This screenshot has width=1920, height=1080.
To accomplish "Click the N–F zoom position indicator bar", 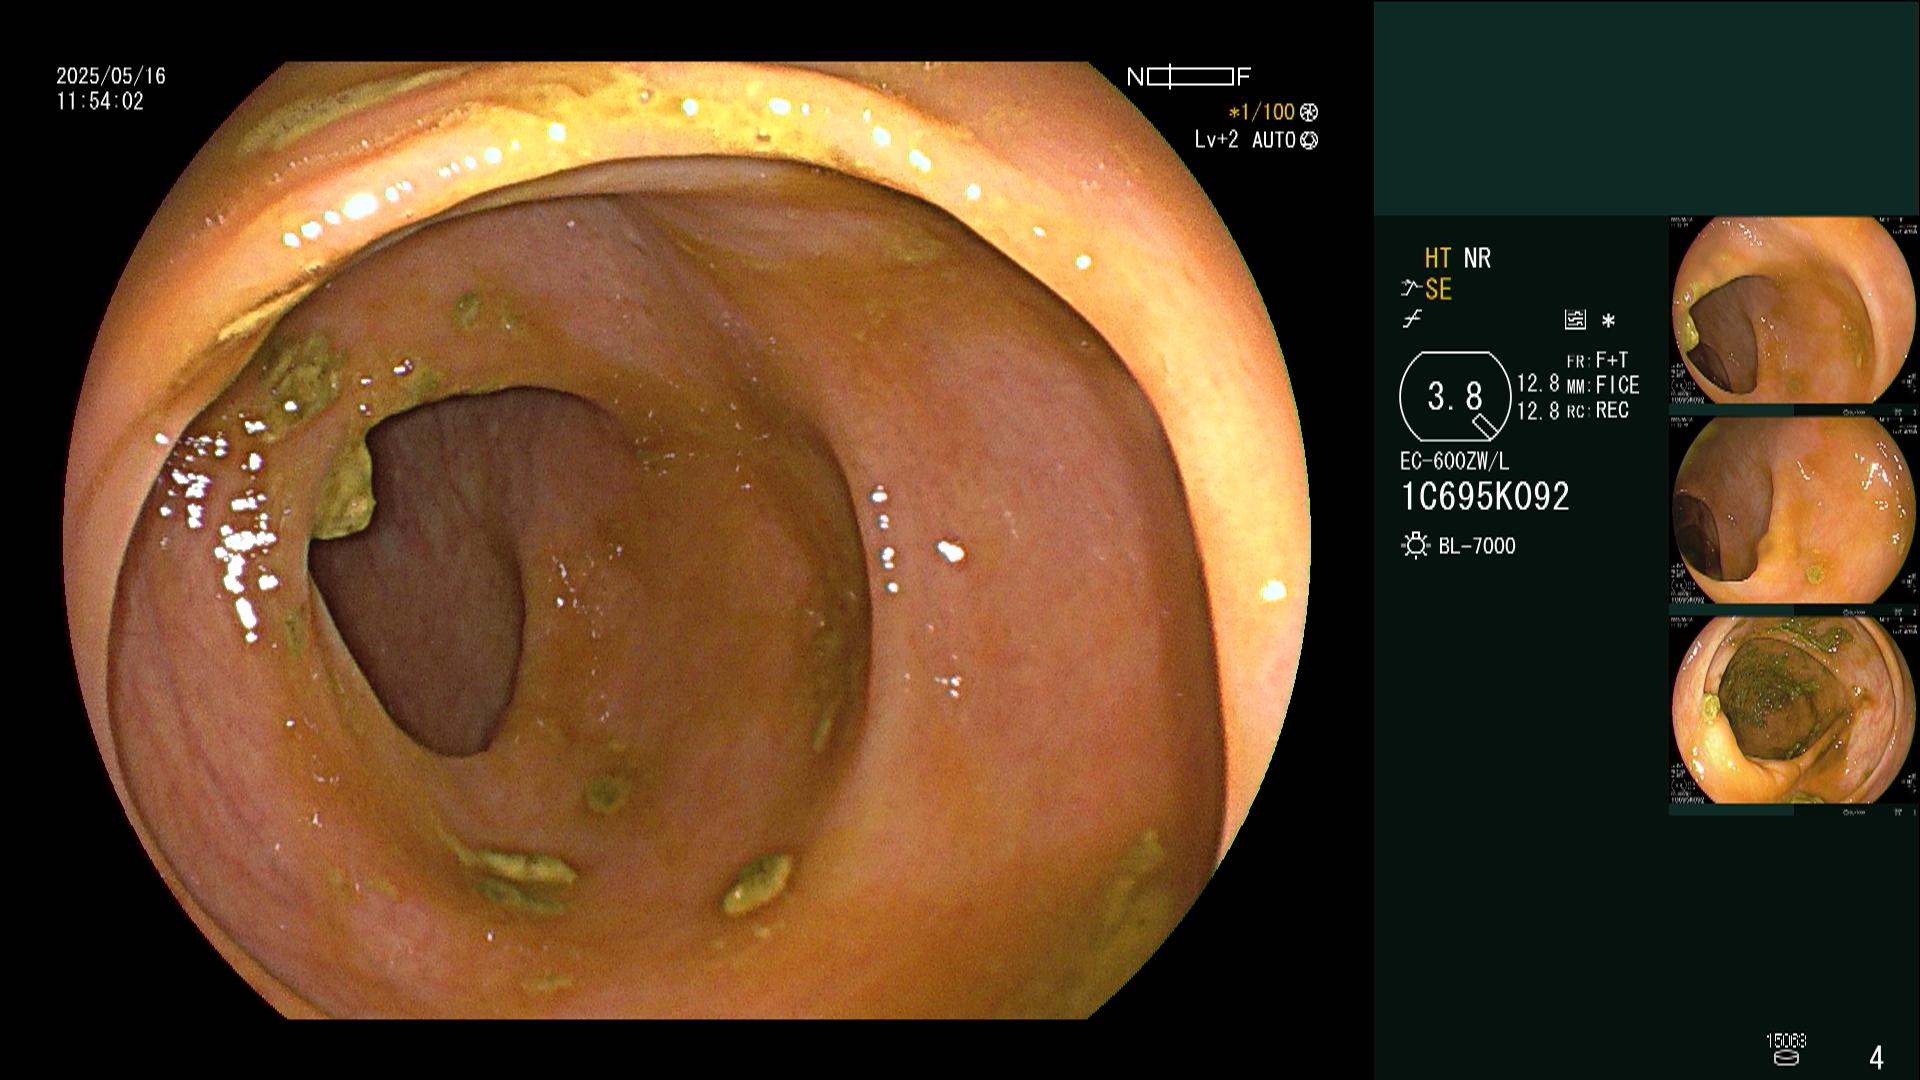I will tap(1190, 77).
